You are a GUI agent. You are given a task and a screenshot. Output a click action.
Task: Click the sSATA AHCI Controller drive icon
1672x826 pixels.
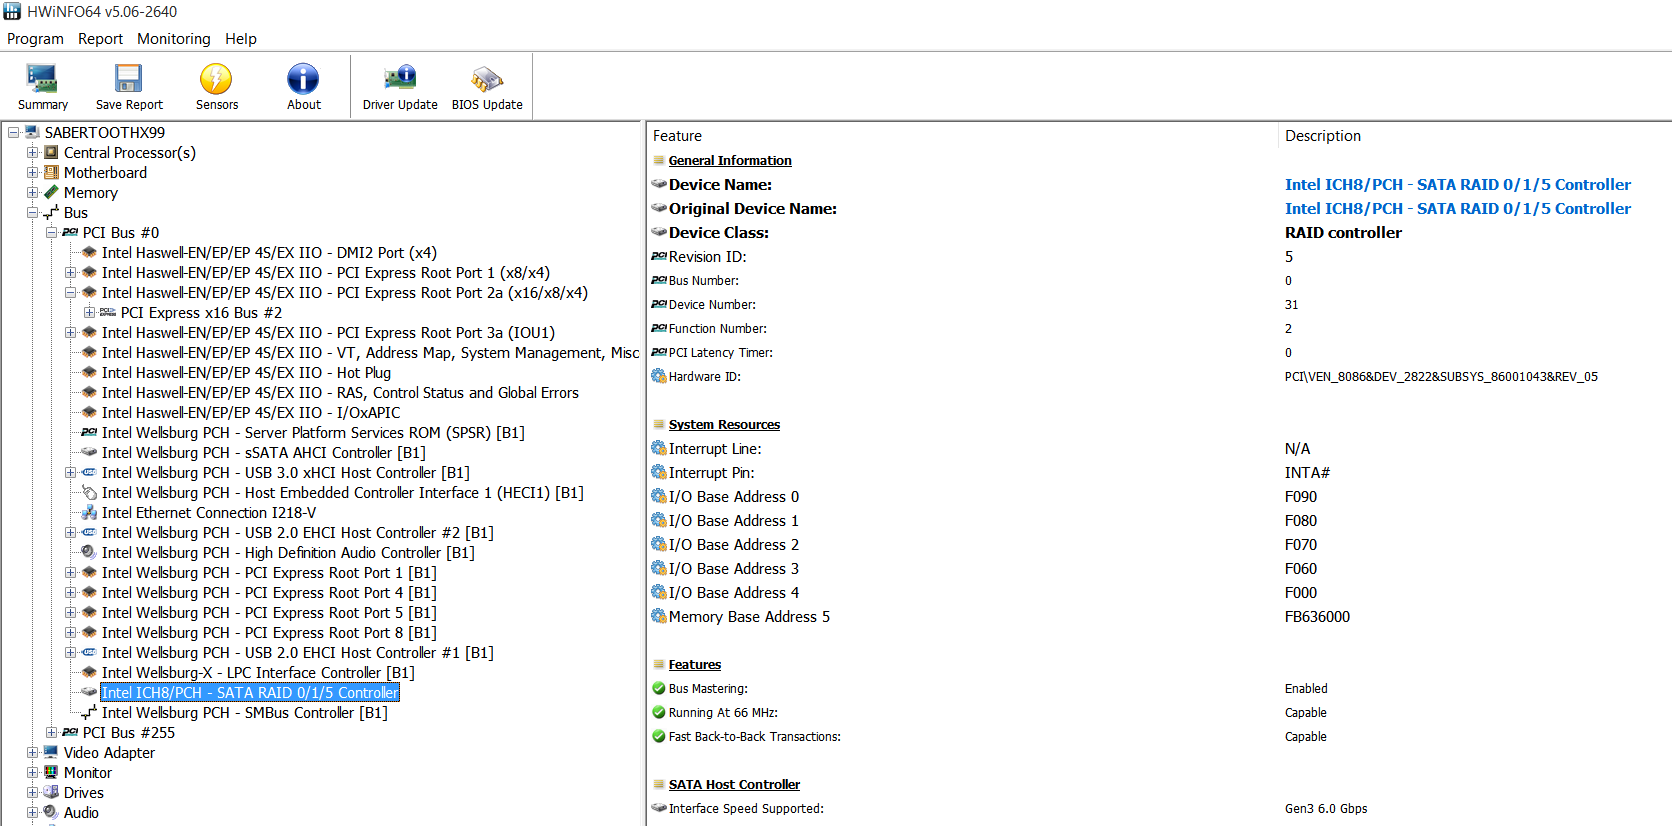click(89, 453)
